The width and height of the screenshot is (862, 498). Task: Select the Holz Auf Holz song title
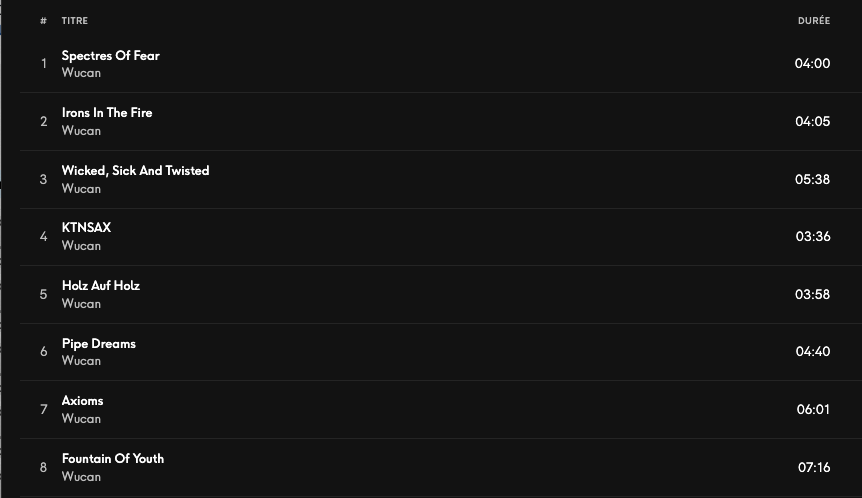pos(100,286)
